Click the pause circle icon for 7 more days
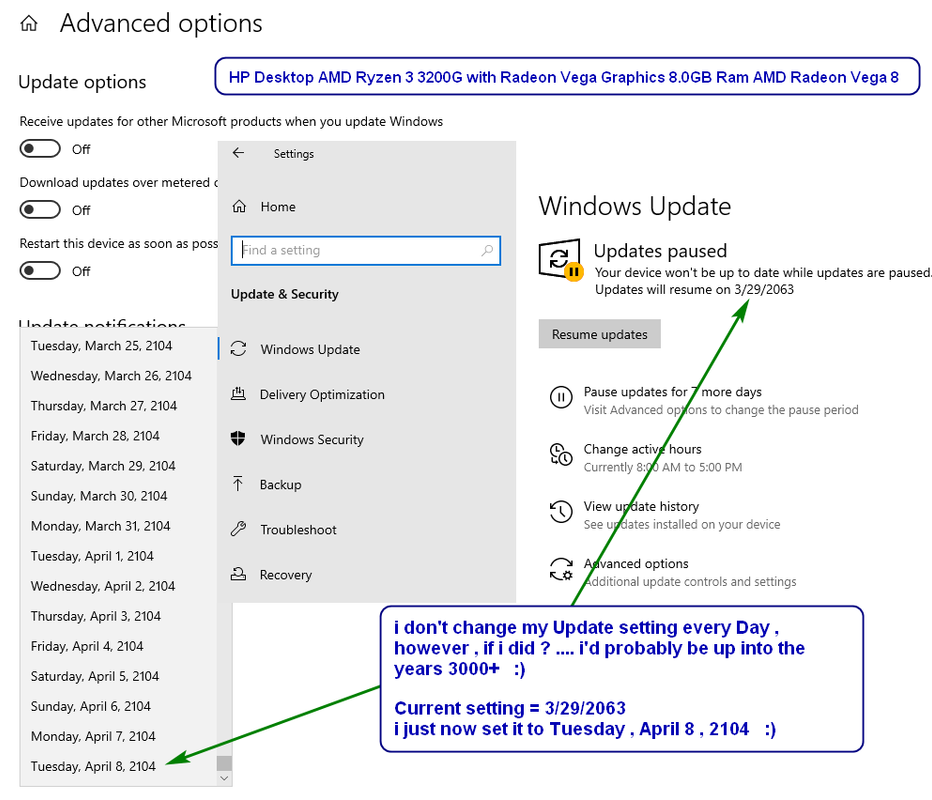The height and width of the screenshot is (800, 932). [x=561, y=397]
